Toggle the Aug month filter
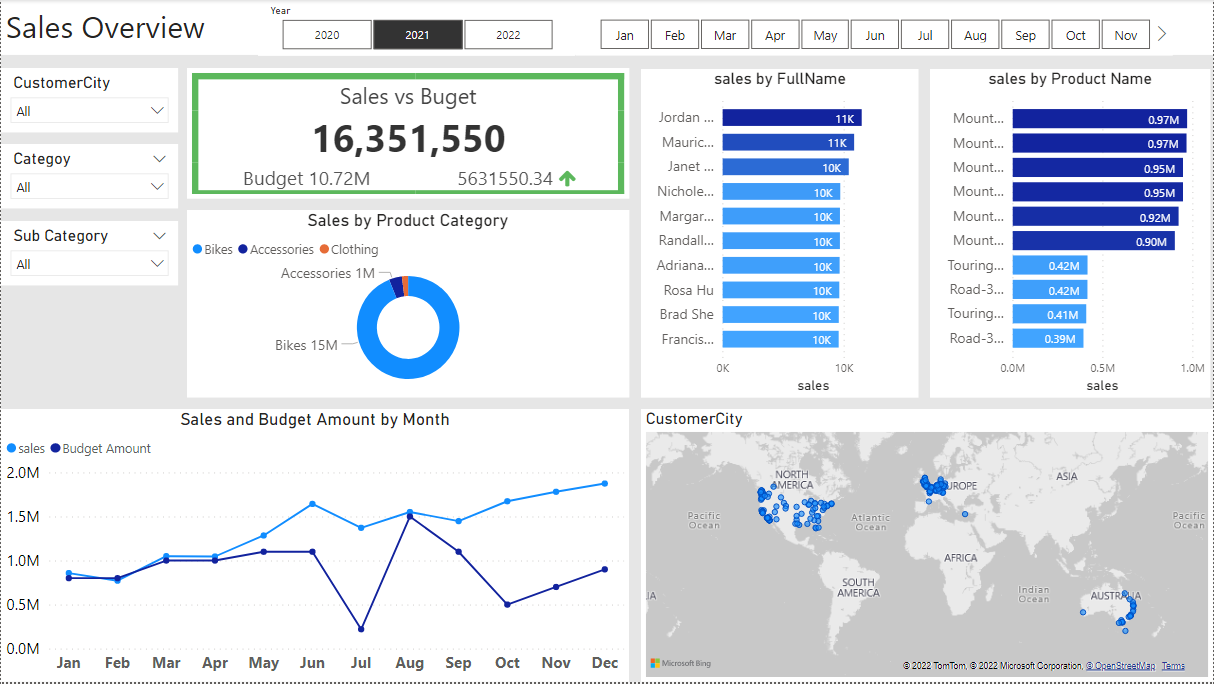The height and width of the screenshot is (684, 1214). coord(974,33)
